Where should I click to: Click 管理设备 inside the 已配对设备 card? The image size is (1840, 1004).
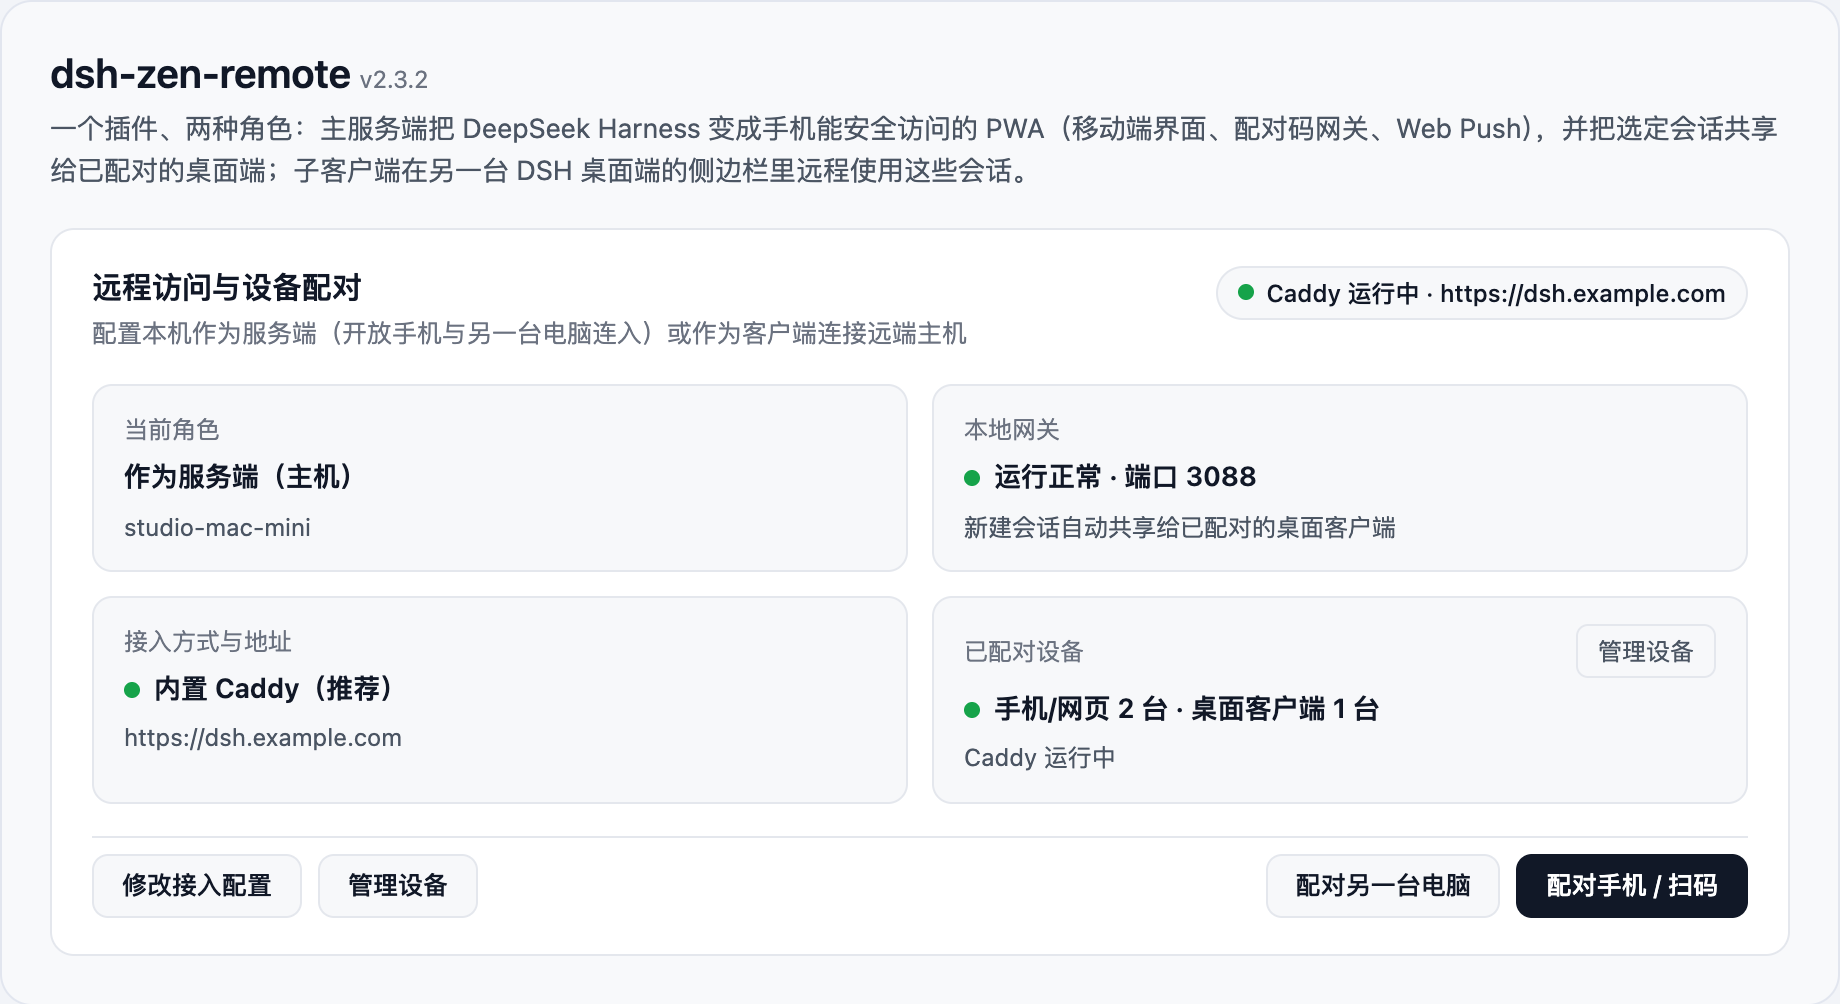coord(1646,652)
